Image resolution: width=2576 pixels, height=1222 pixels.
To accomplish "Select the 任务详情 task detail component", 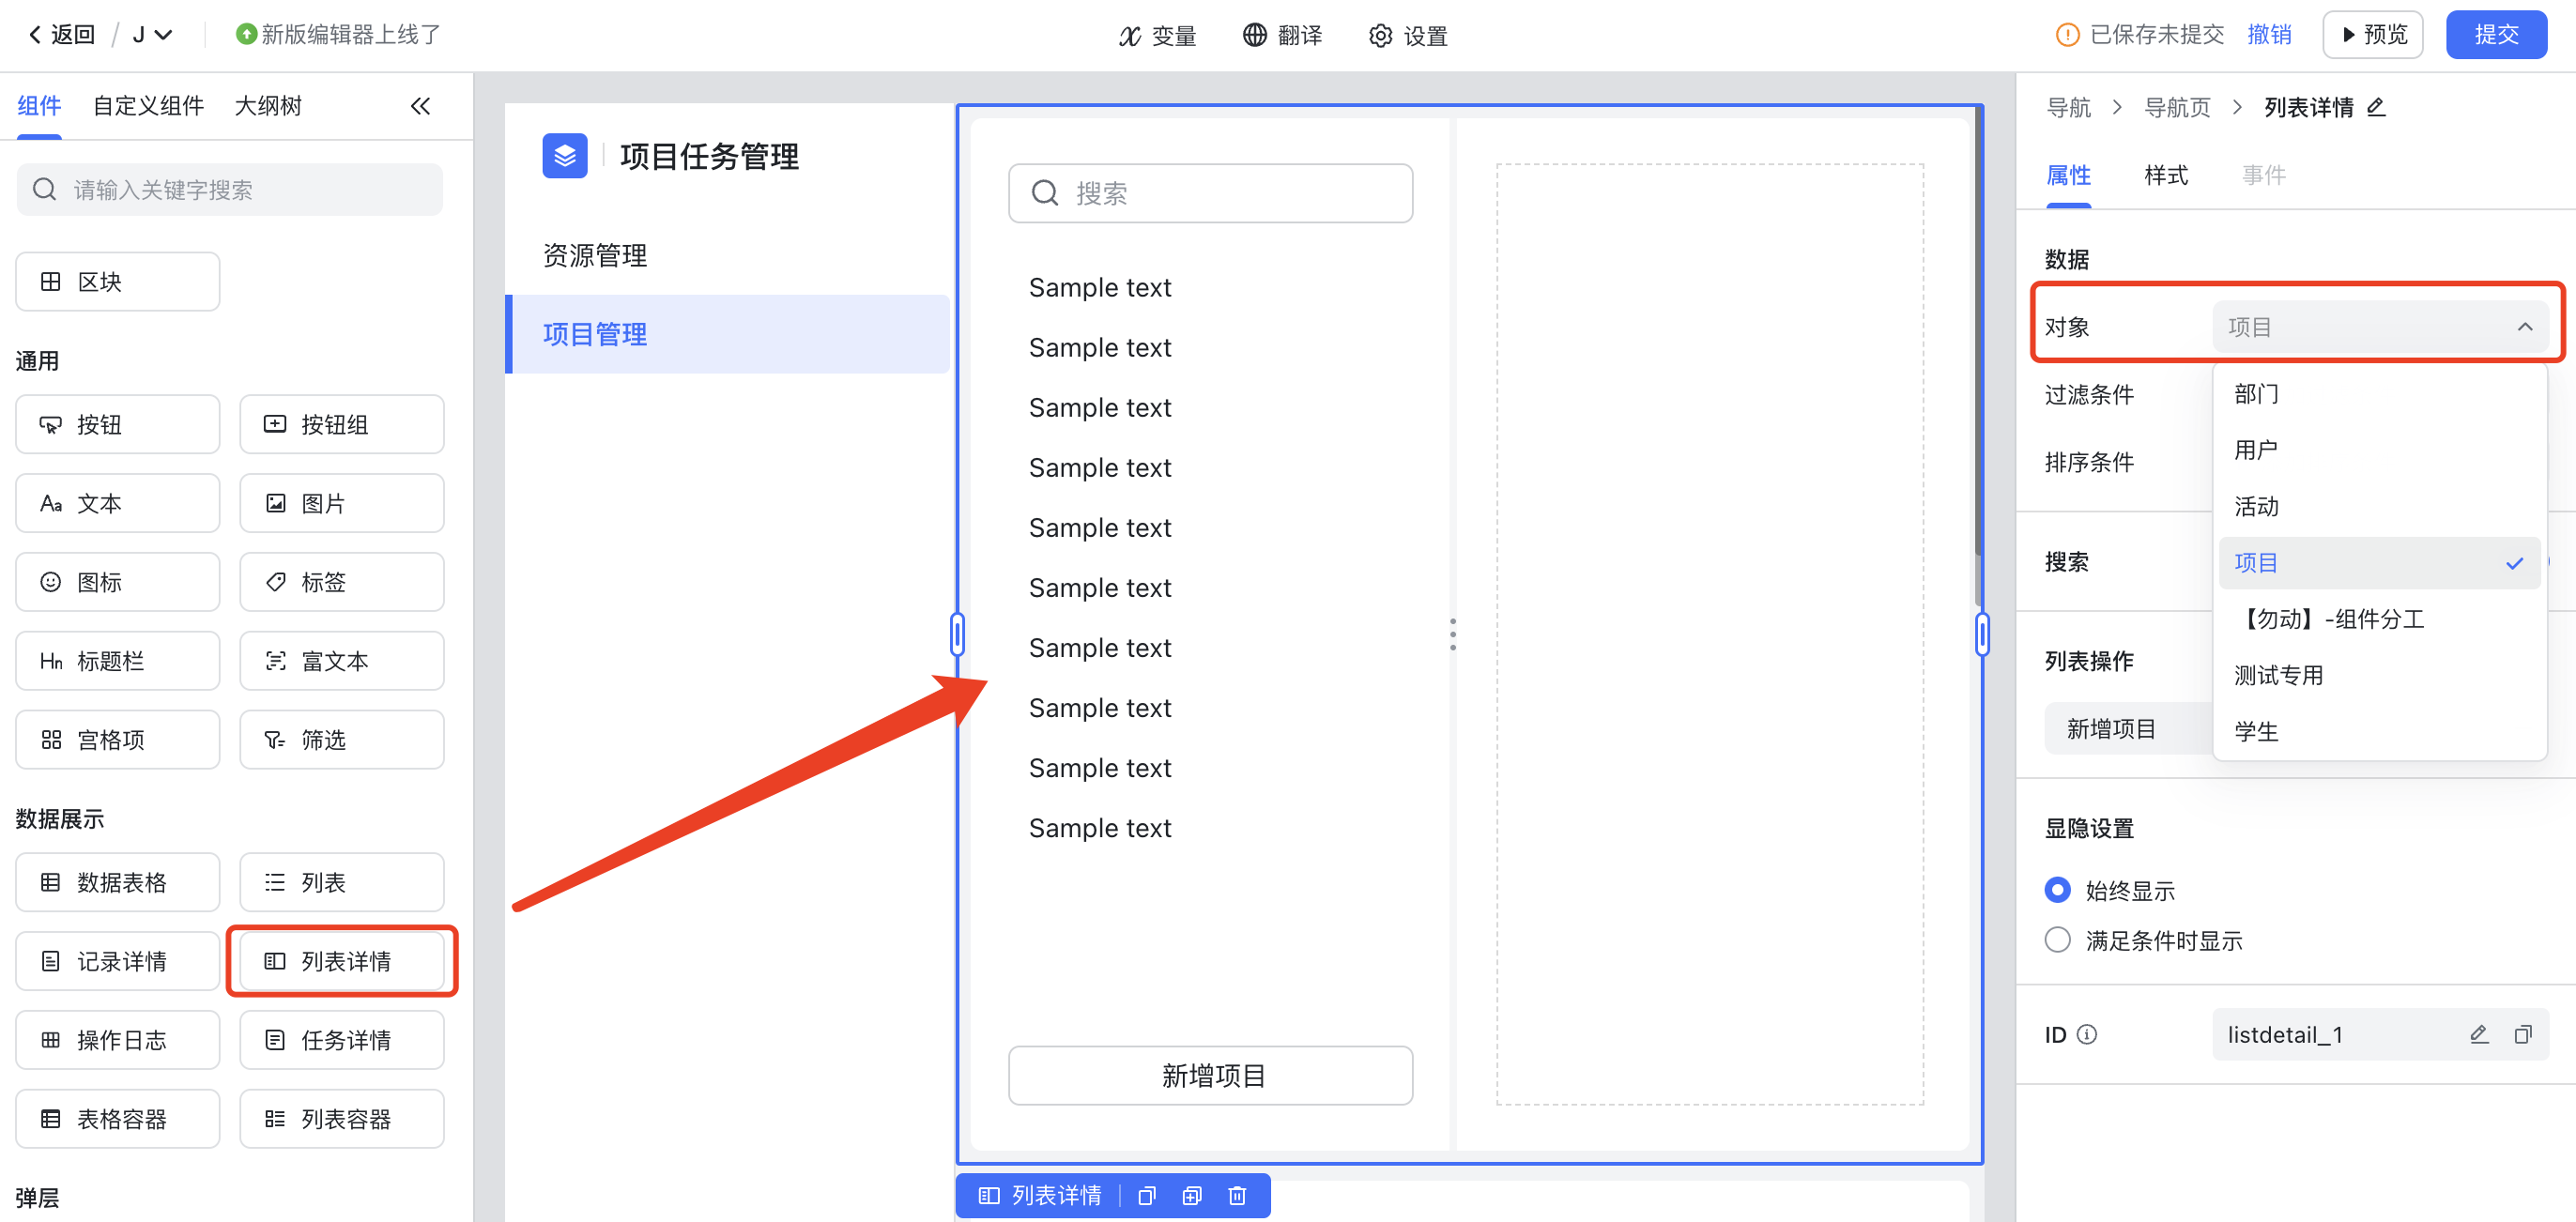I will 342,1041.
